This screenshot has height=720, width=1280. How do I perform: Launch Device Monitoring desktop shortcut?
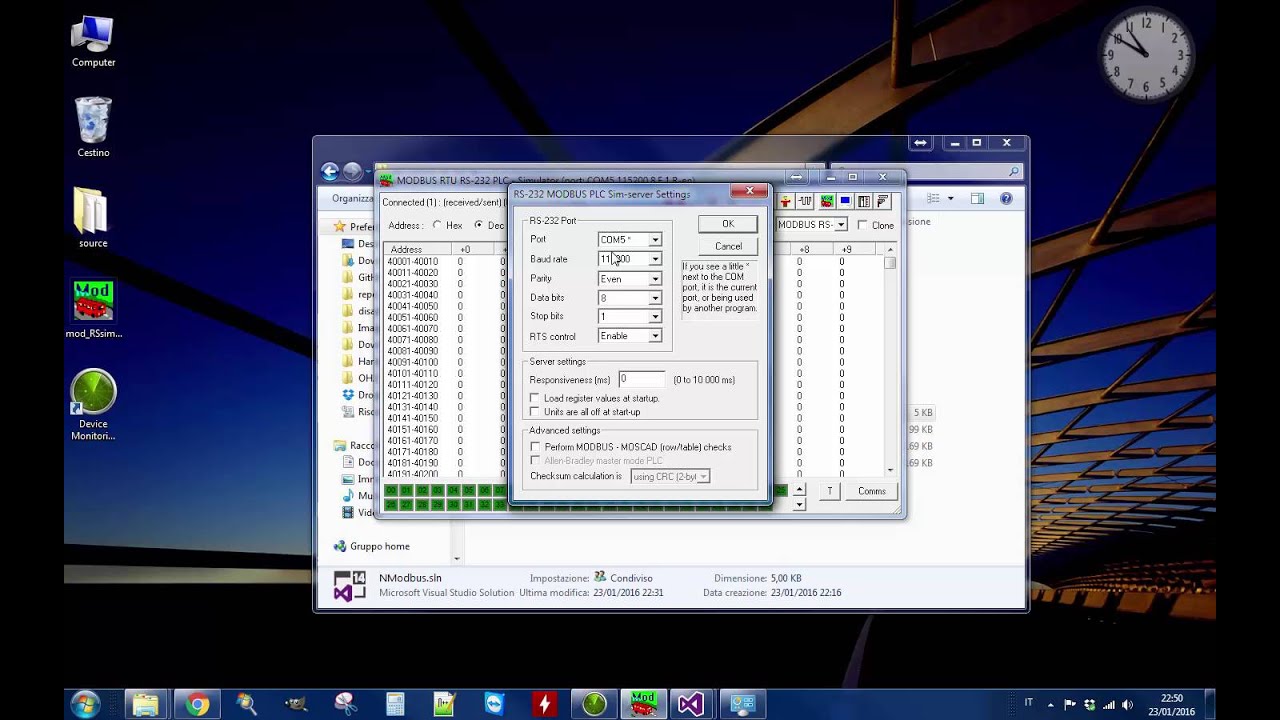coord(93,405)
